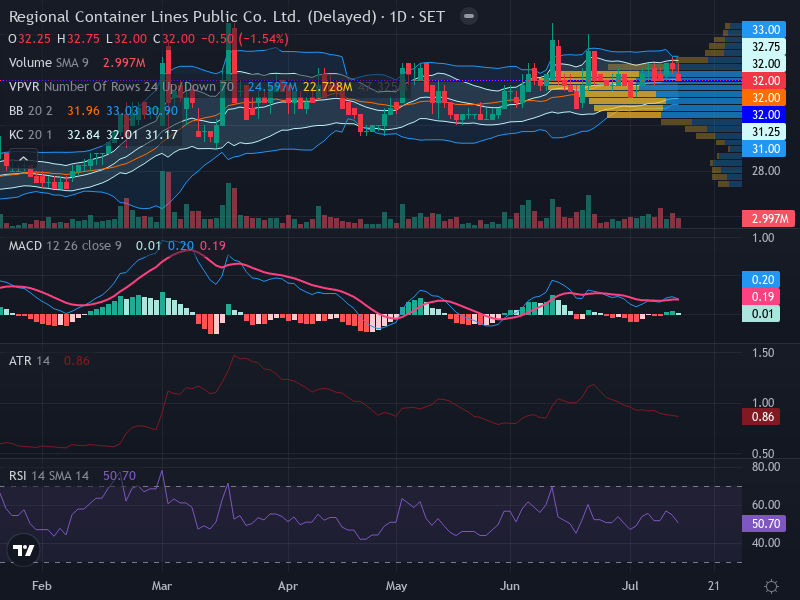Click the Jun label on time axis
Viewport: 800px width, 600px height.
pos(510,586)
